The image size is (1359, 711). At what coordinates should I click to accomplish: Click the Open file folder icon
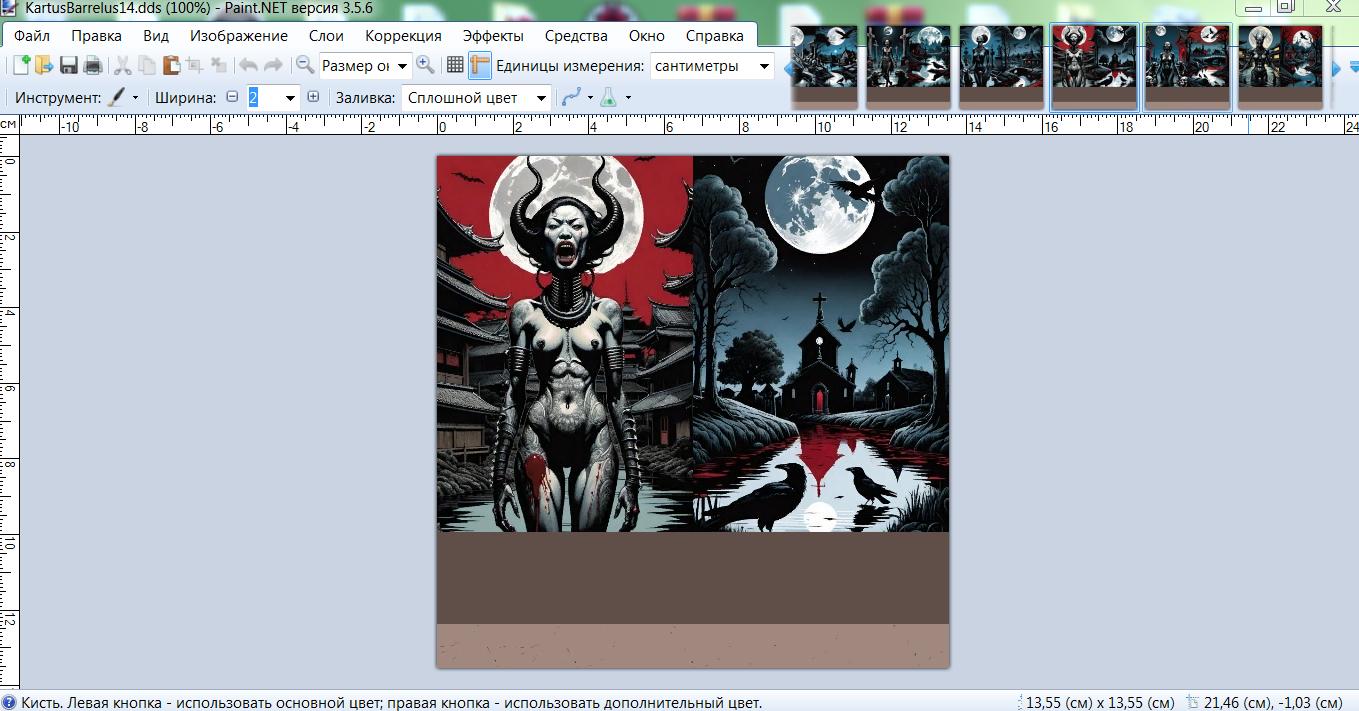click(43, 66)
